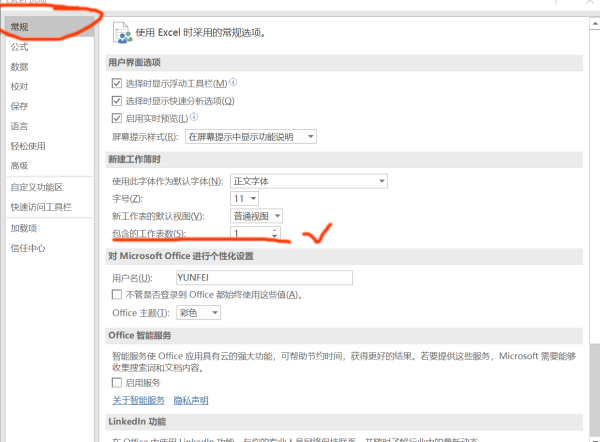Open the 公式 options category
This screenshot has width=600, height=442.
[x=19, y=47]
